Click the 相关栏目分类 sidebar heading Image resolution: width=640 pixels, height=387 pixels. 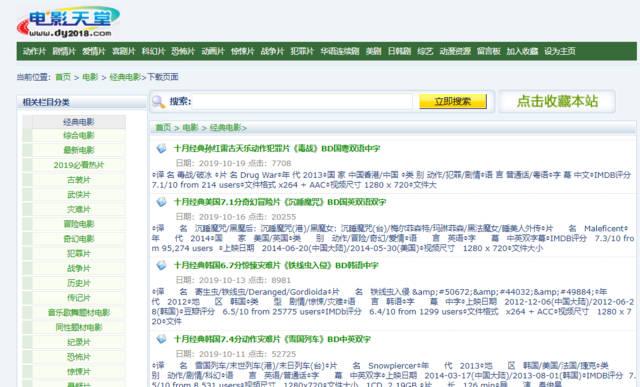(46, 102)
